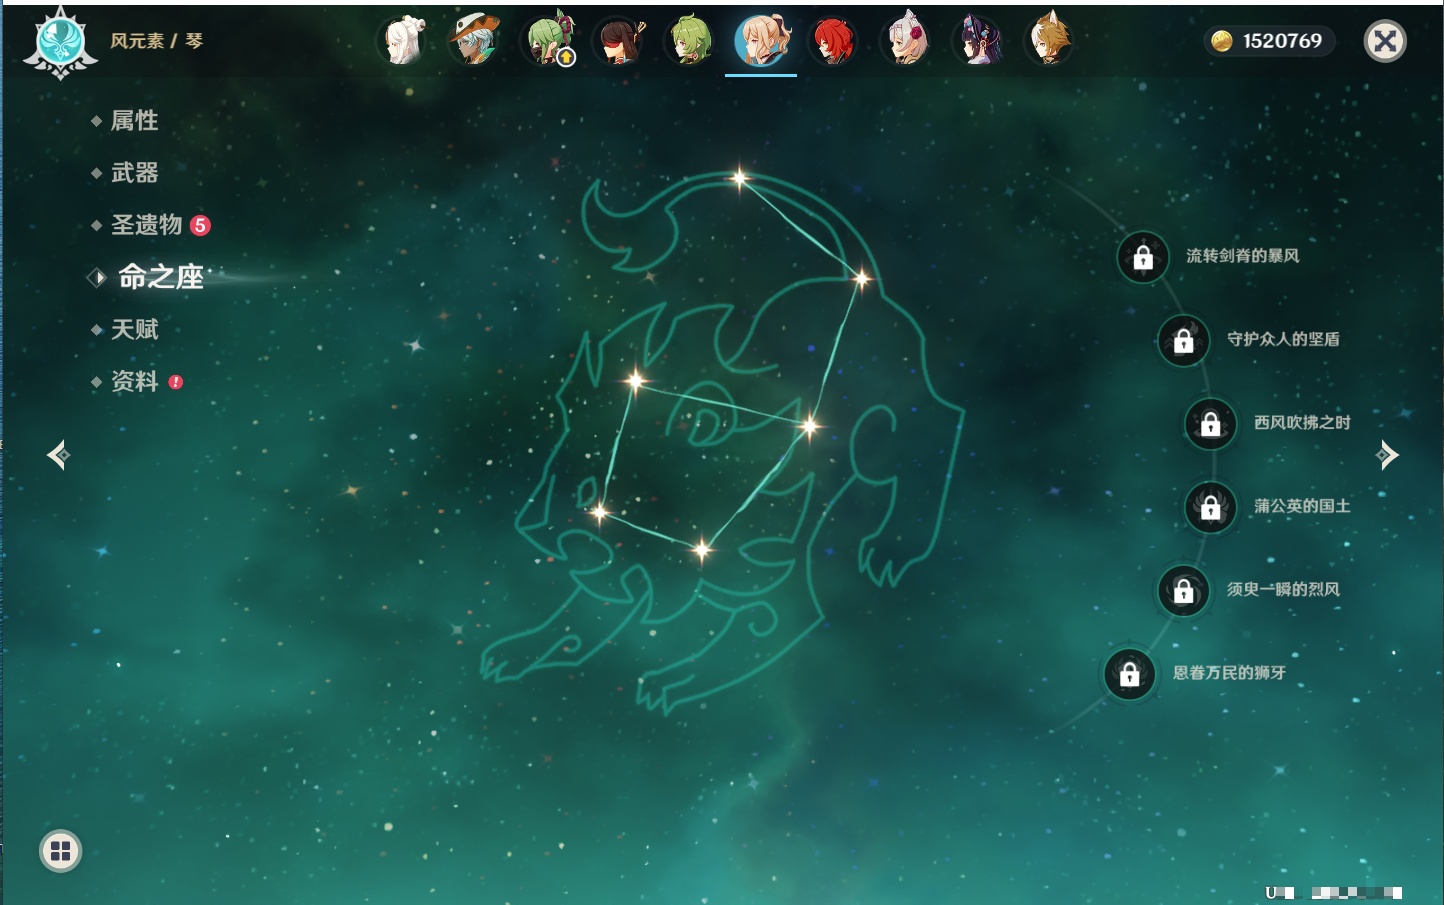This screenshot has width=1444, height=905.
Task: Select the character wearing the orange hat
Action: click(x=474, y=41)
